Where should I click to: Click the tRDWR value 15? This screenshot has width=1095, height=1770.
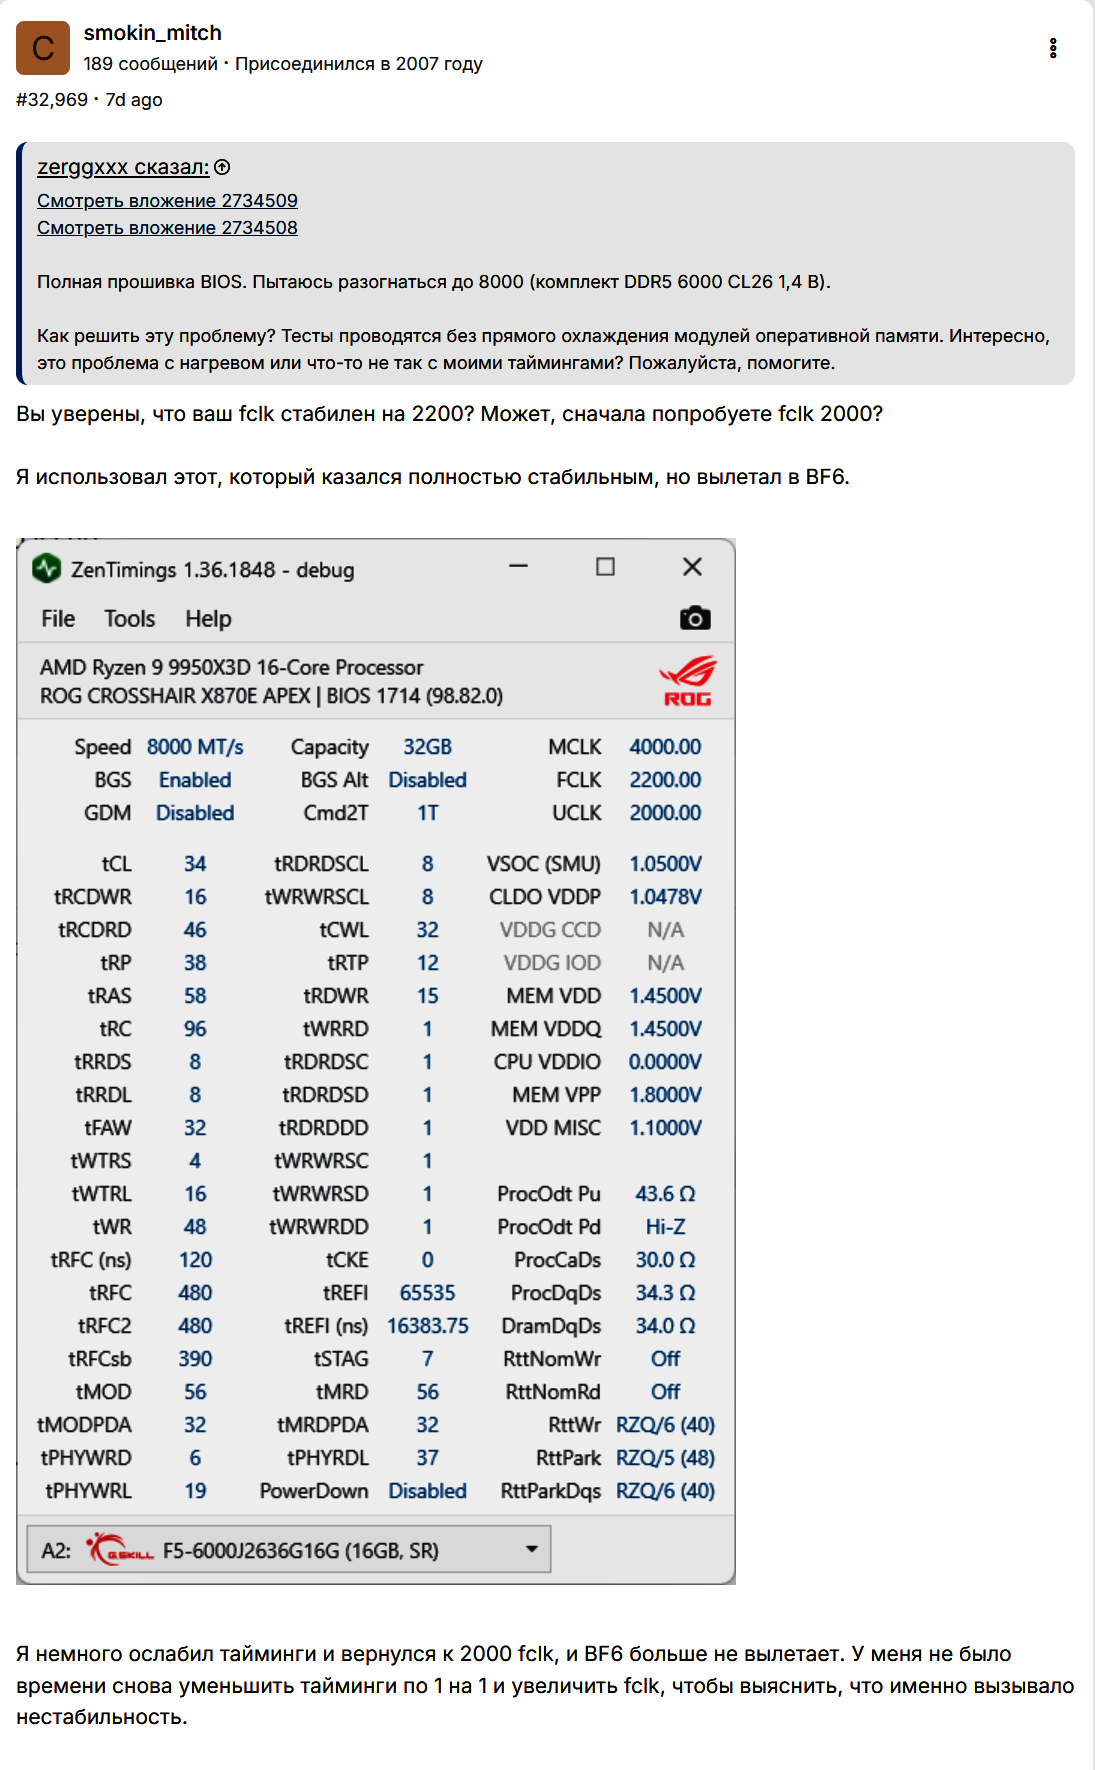click(427, 996)
